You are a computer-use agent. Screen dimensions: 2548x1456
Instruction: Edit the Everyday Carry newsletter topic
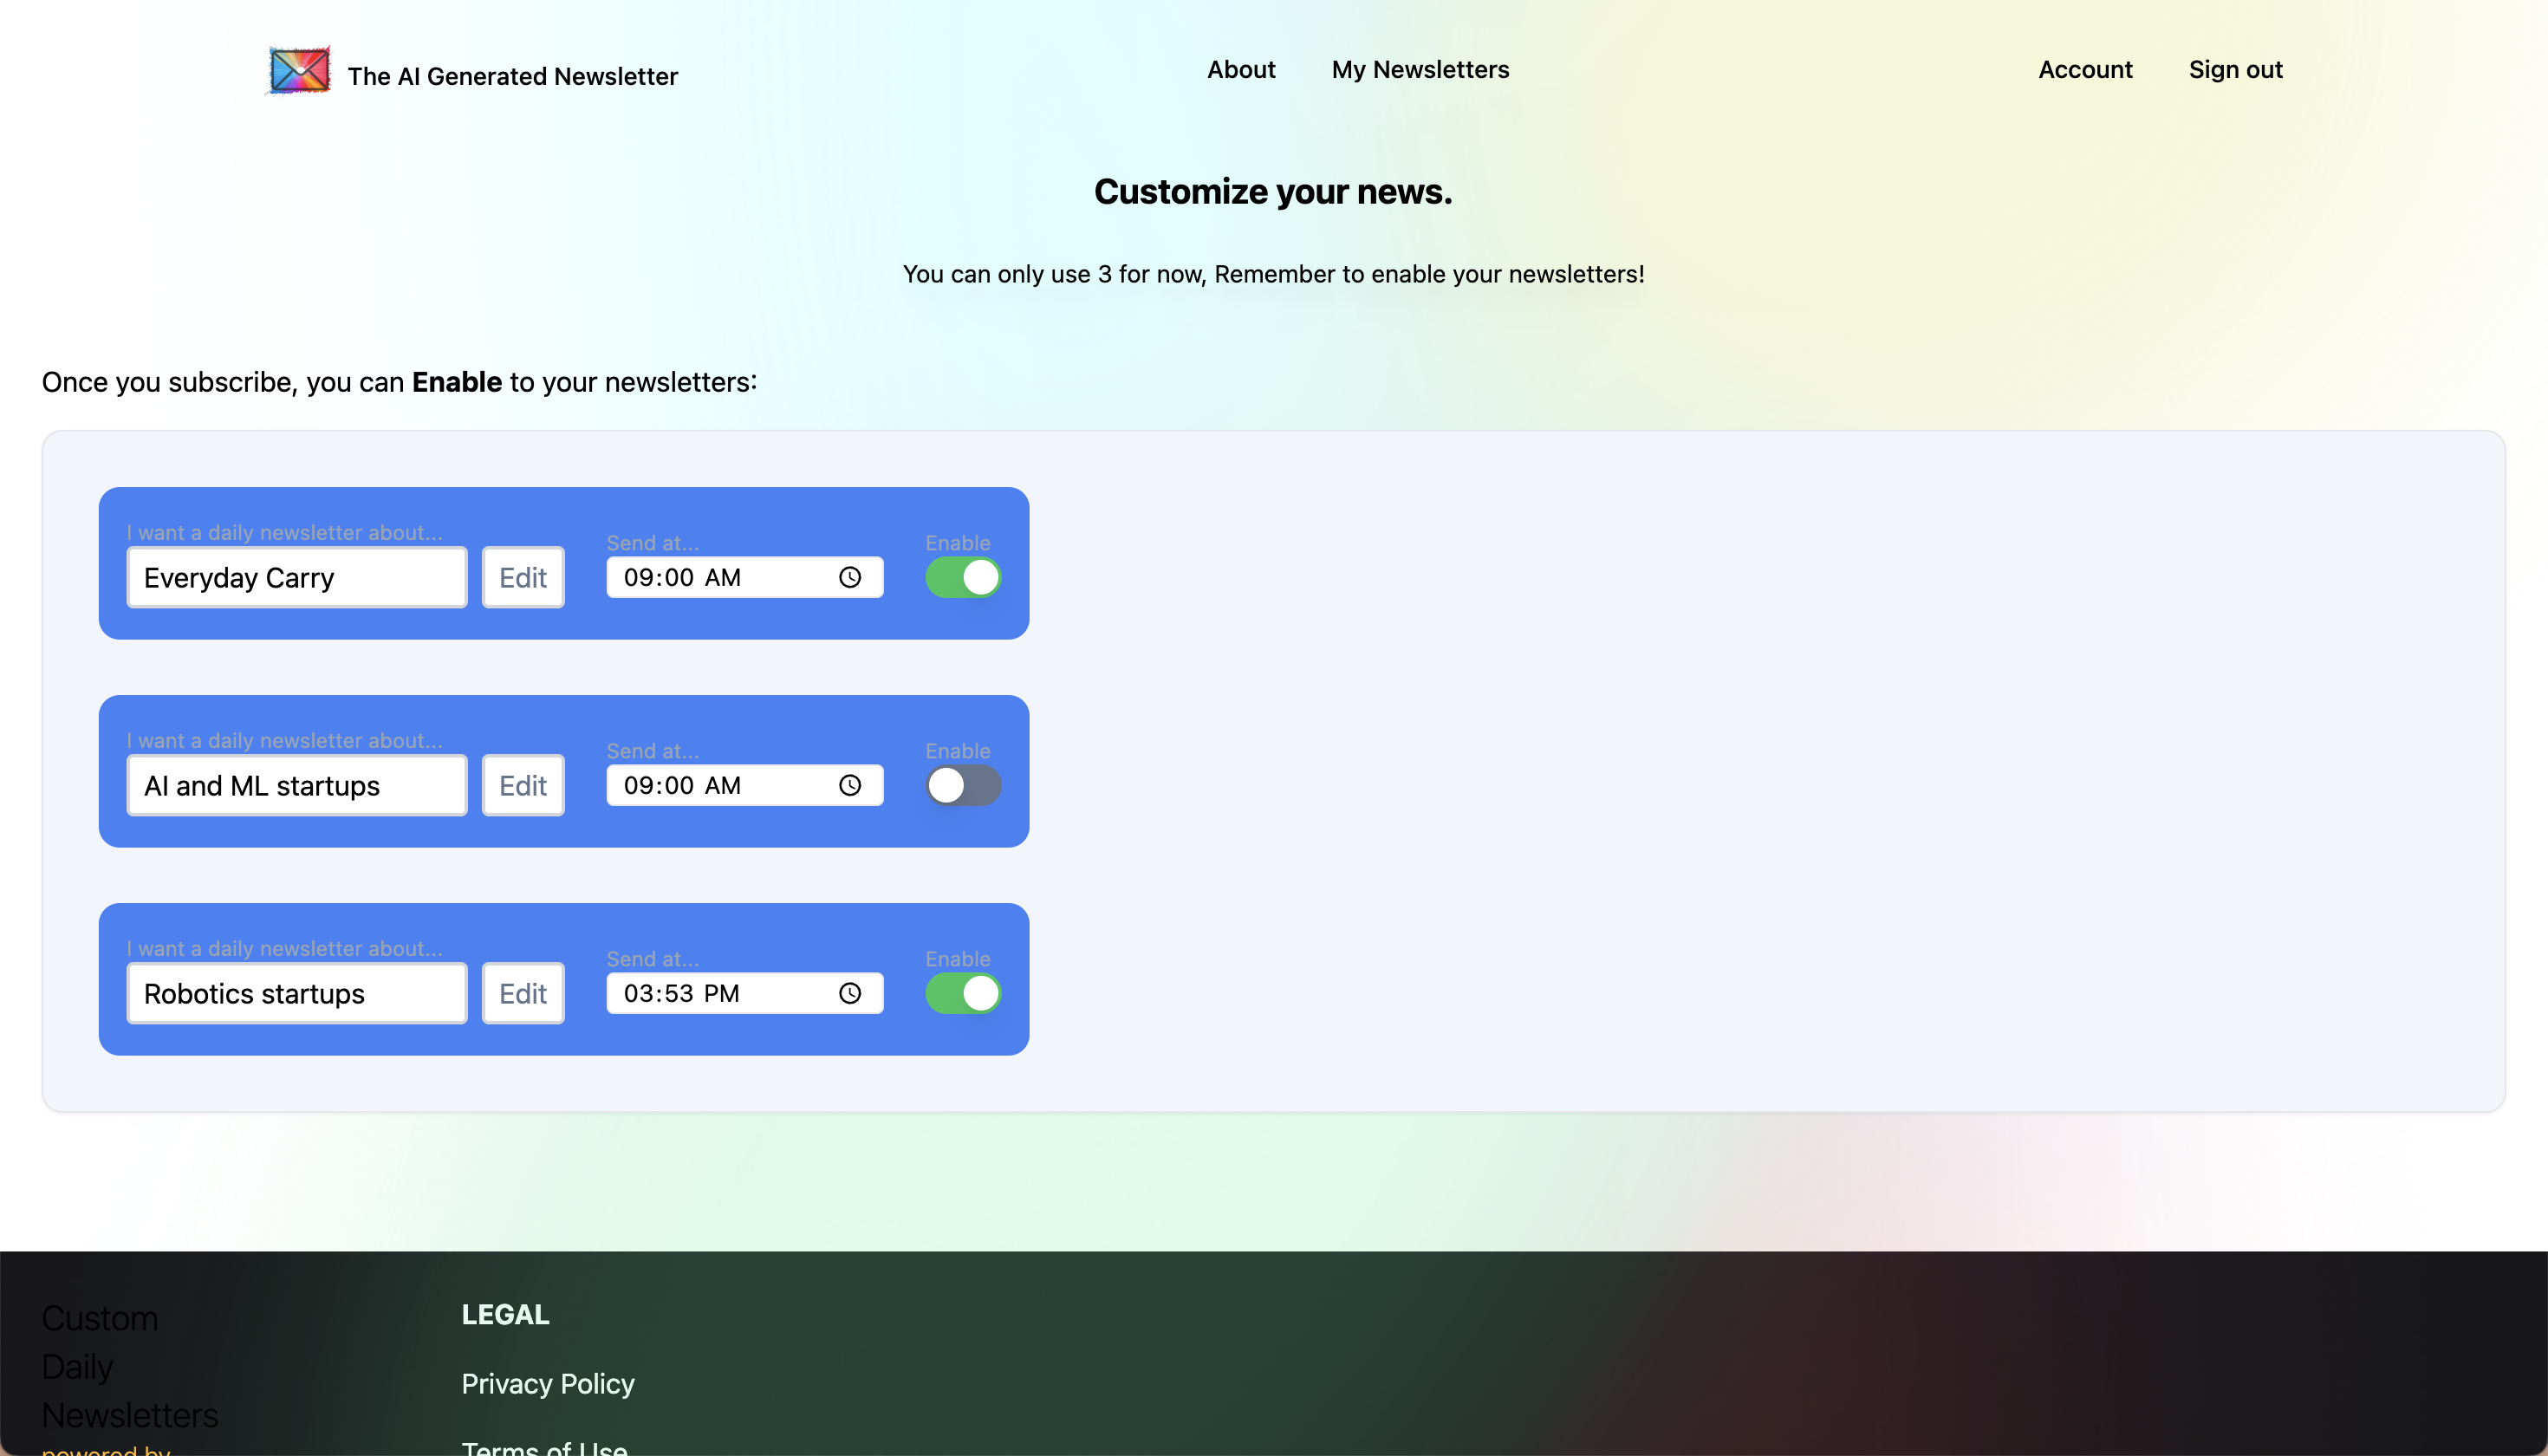pyautogui.click(x=522, y=577)
